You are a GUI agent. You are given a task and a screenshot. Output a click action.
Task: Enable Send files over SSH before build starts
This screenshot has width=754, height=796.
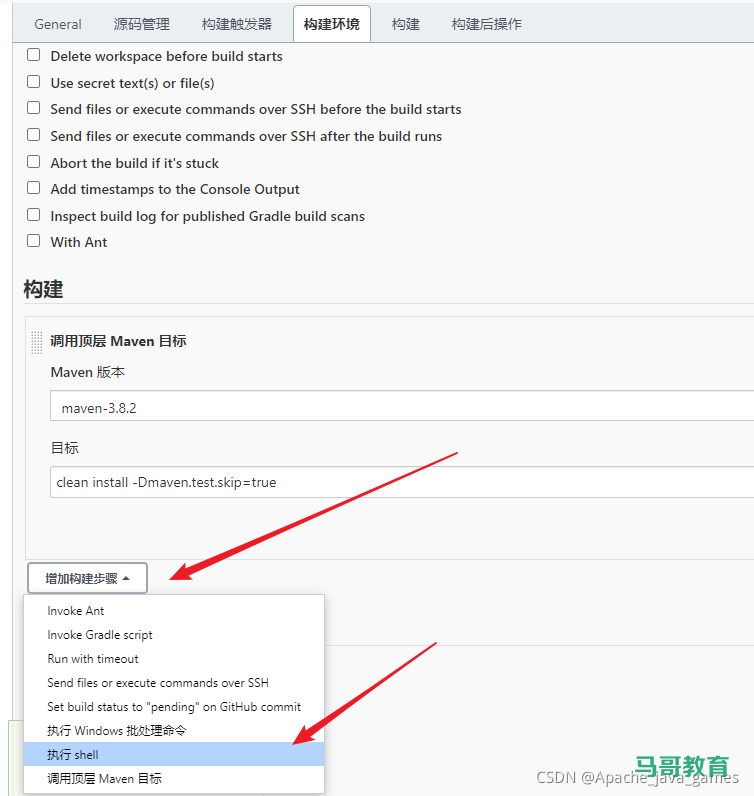pyautogui.click(x=34, y=108)
